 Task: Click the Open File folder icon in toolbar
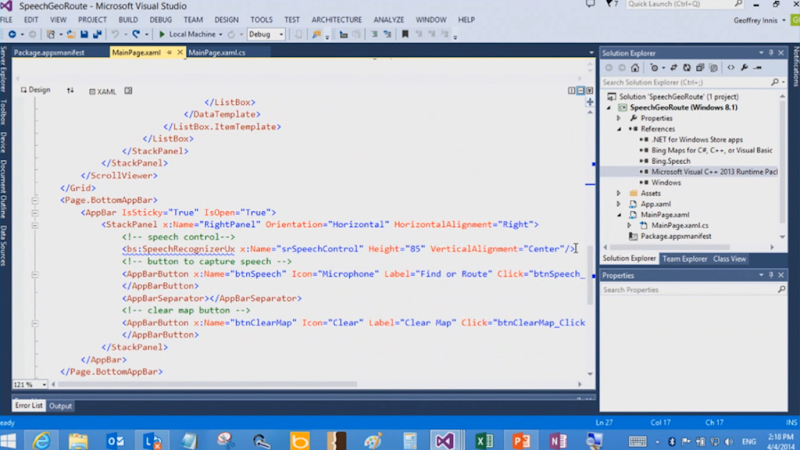[71, 34]
